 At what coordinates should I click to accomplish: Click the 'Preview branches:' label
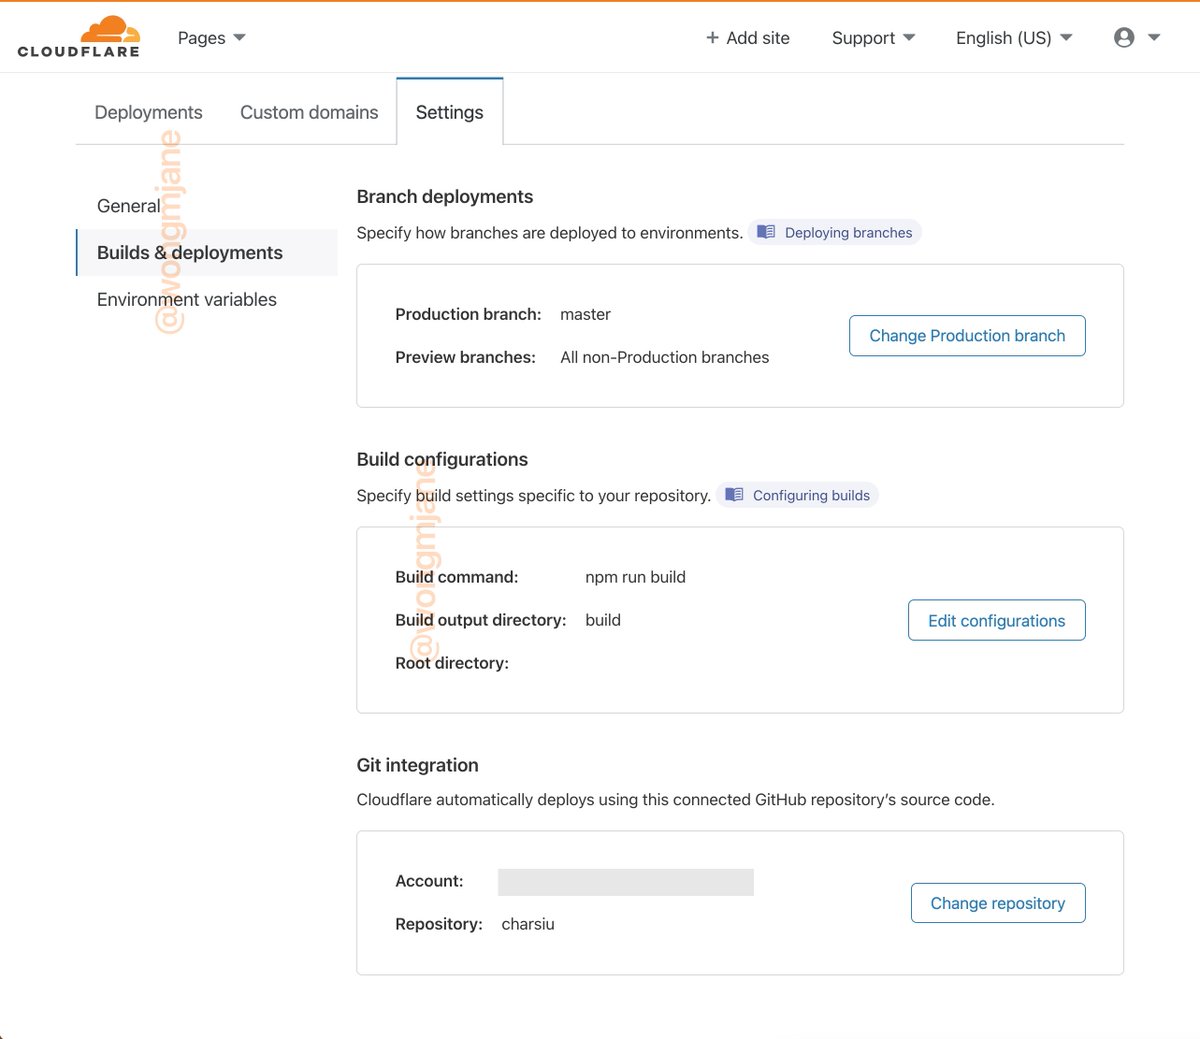(x=465, y=357)
